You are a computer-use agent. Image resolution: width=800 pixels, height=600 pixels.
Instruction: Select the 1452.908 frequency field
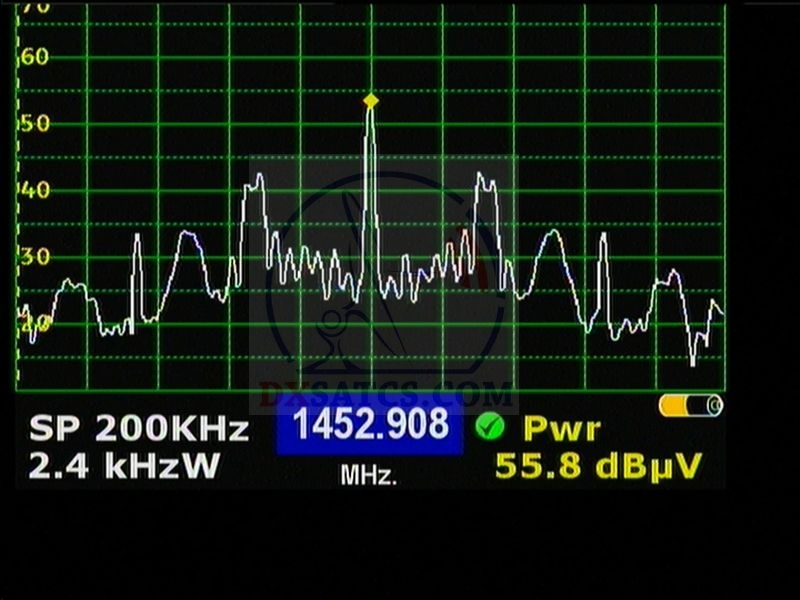pos(370,427)
